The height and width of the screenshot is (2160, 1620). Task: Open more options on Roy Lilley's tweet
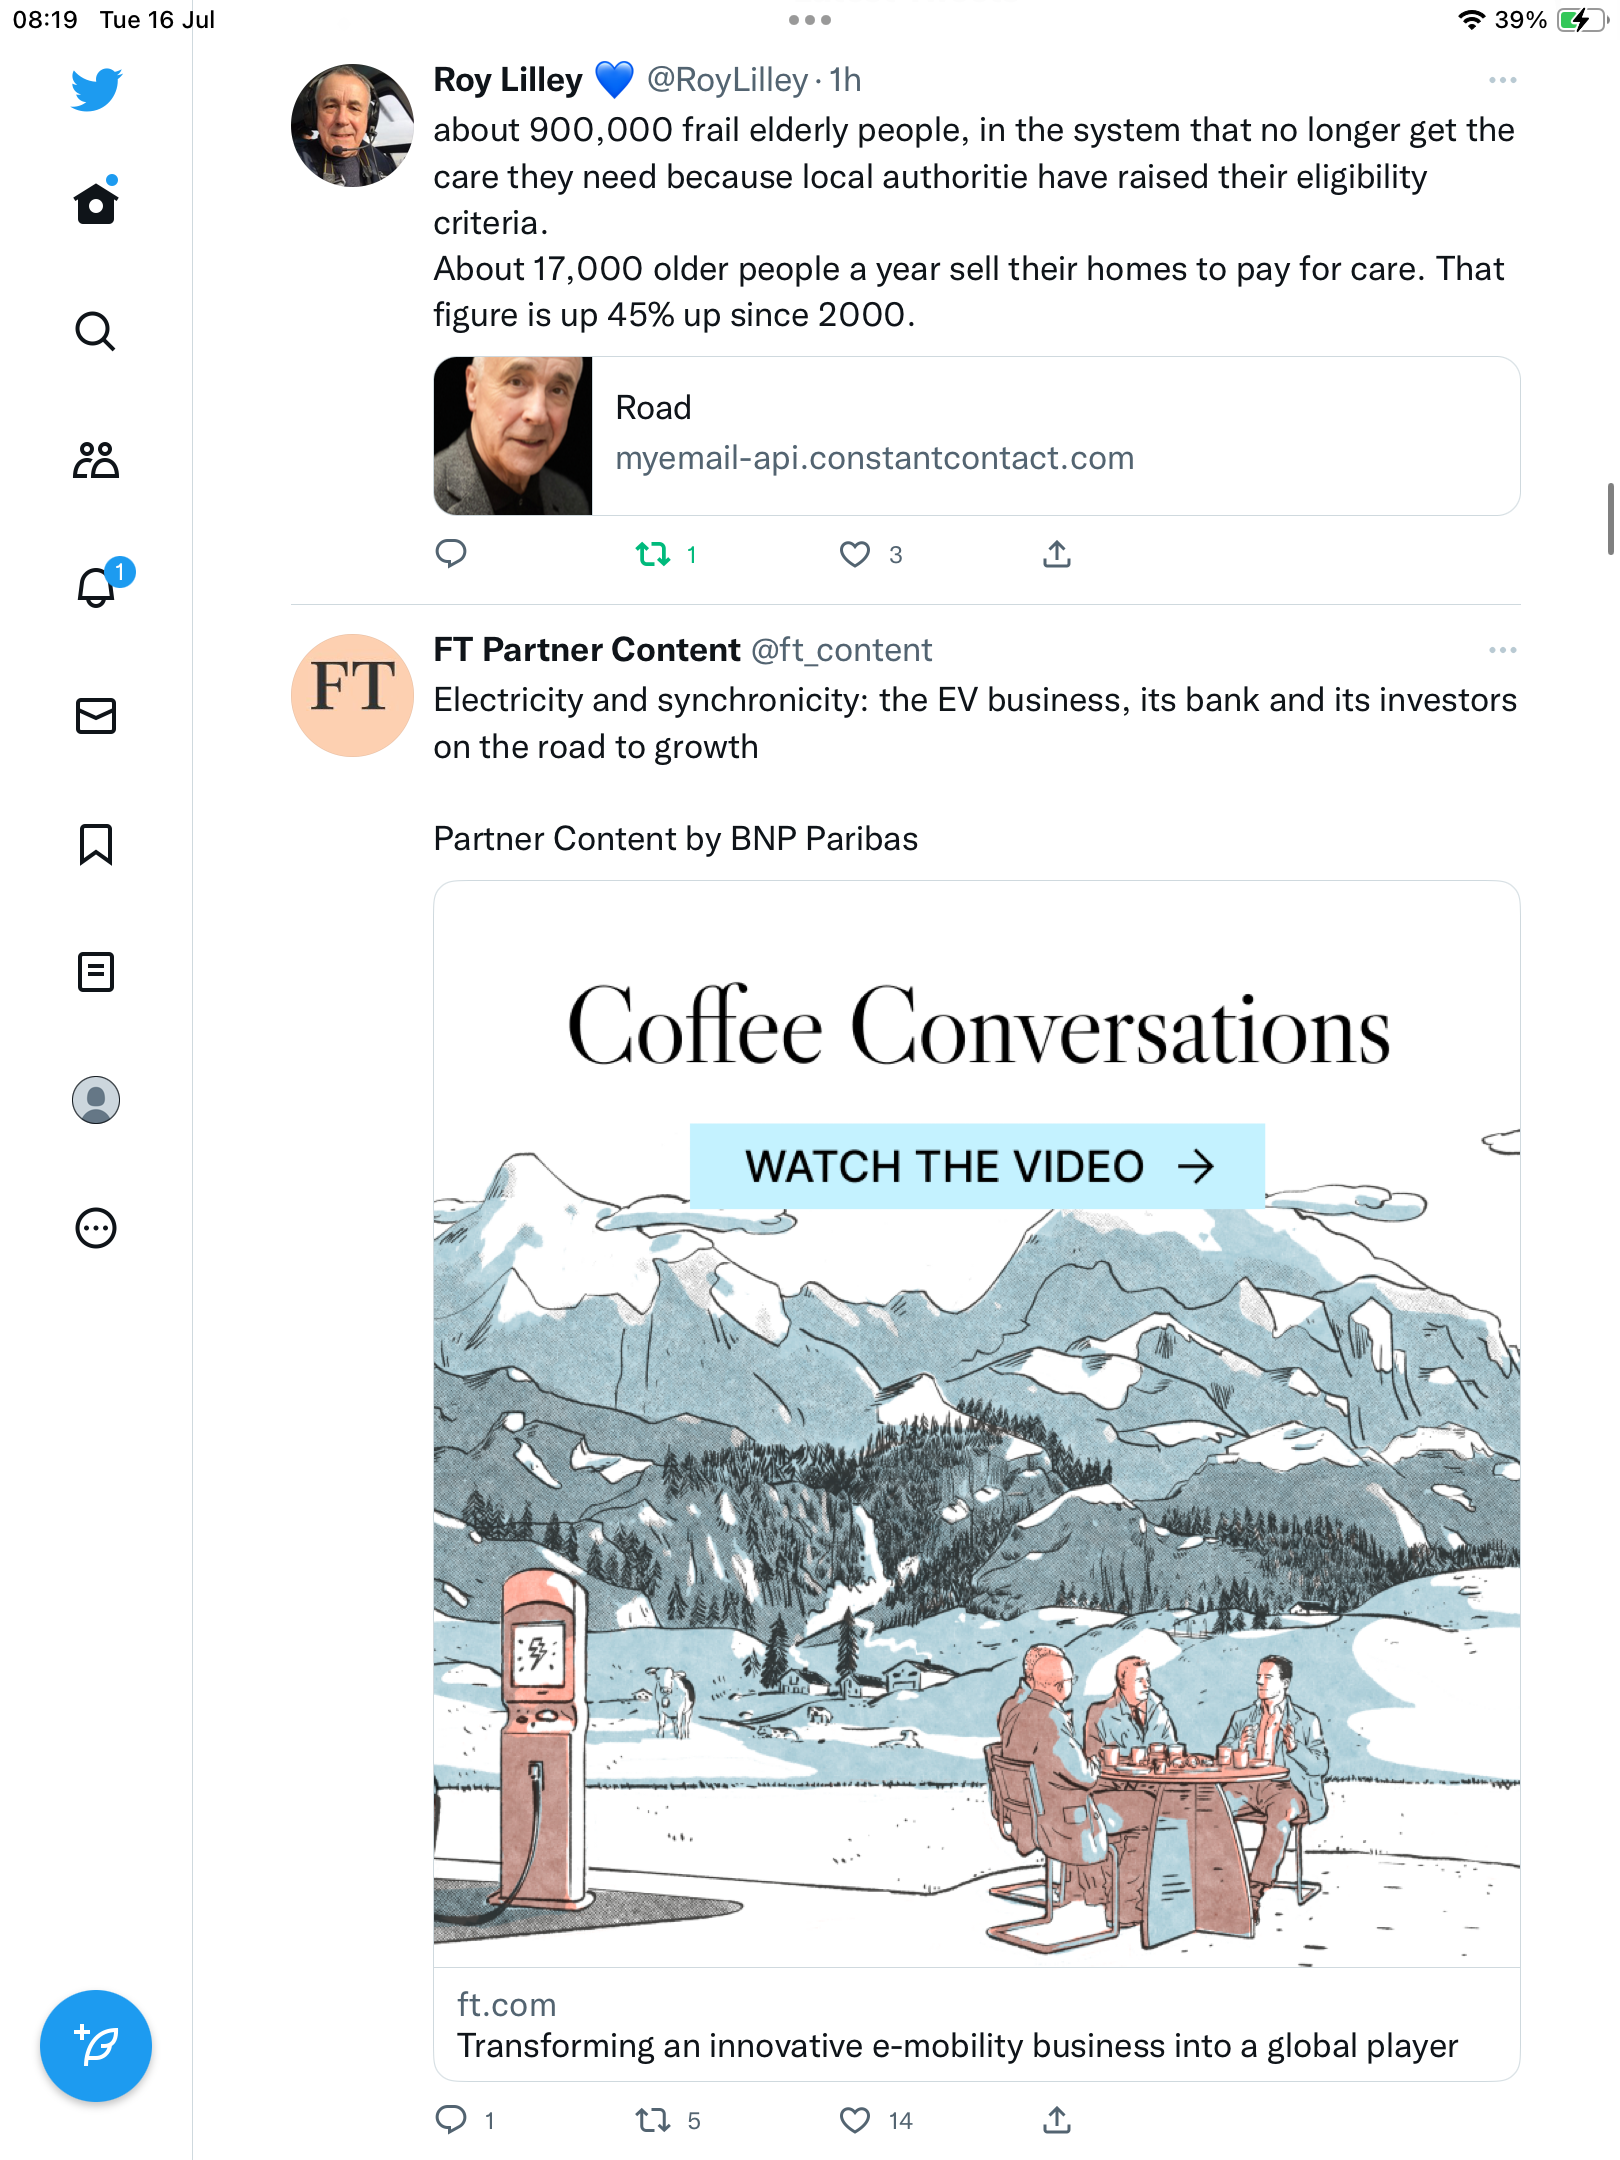[1502, 80]
